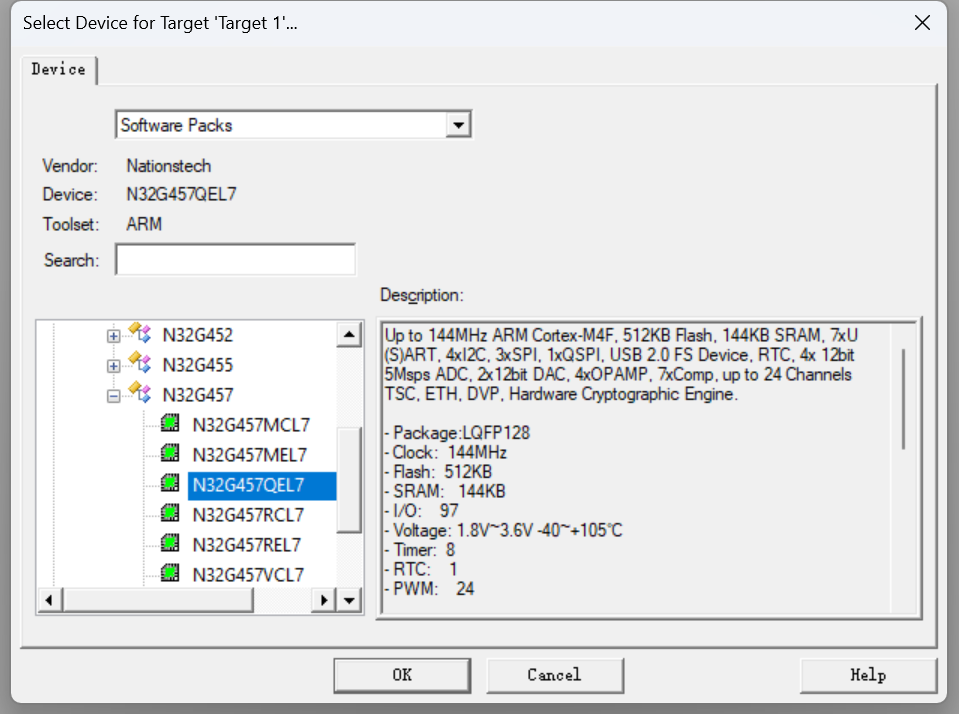Select the Device tab
Viewport: 959px width, 714px height.
point(59,69)
